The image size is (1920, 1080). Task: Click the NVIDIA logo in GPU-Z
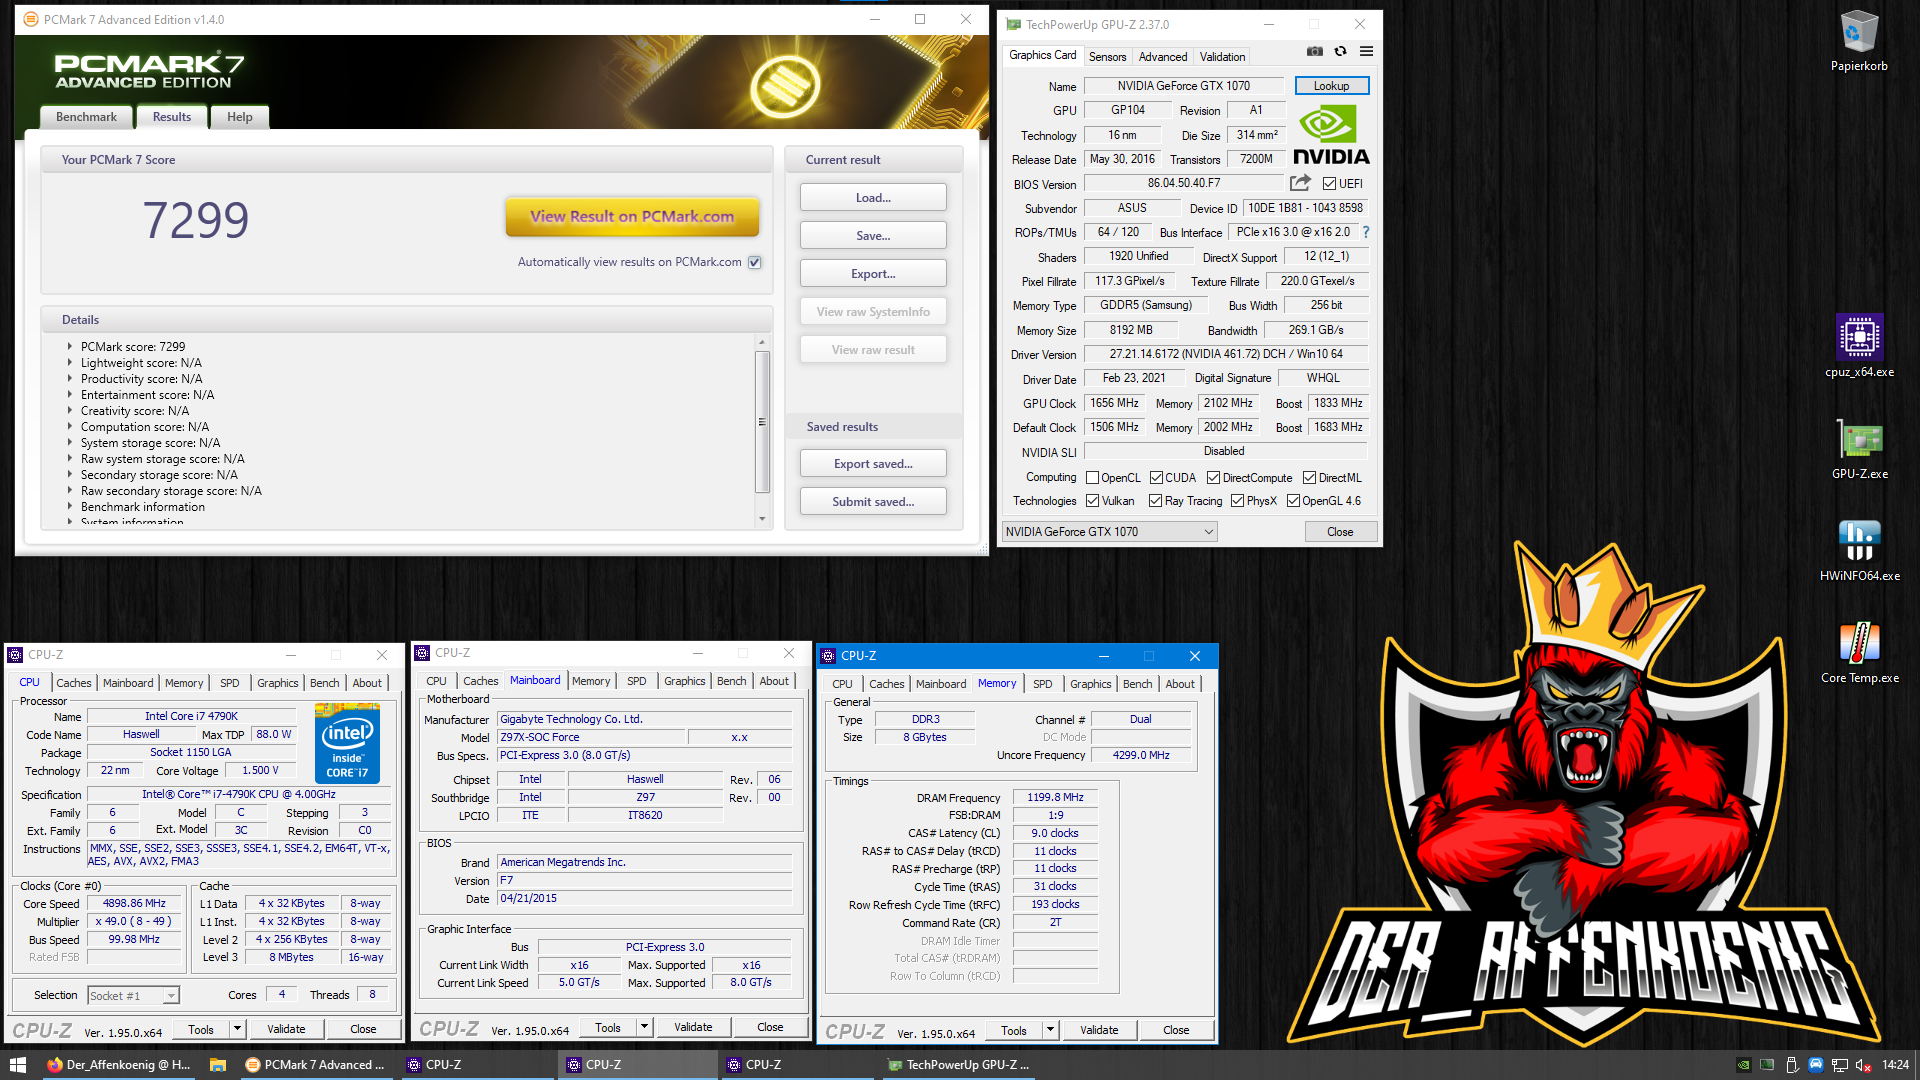[x=1331, y=136]
